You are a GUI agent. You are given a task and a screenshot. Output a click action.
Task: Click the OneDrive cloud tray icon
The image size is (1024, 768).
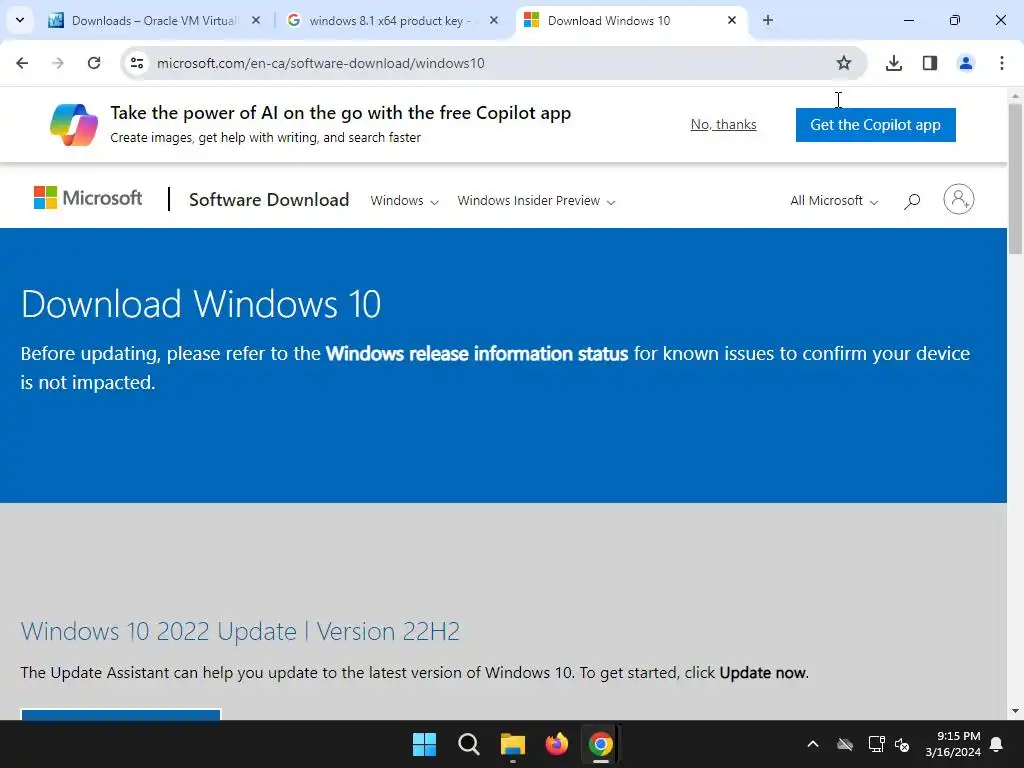coord(845,744)
